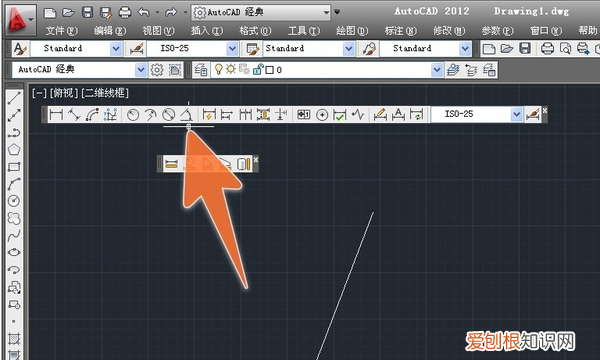Open the 工具(T) menu
600x360 pixels.
[x=304, y=31]
